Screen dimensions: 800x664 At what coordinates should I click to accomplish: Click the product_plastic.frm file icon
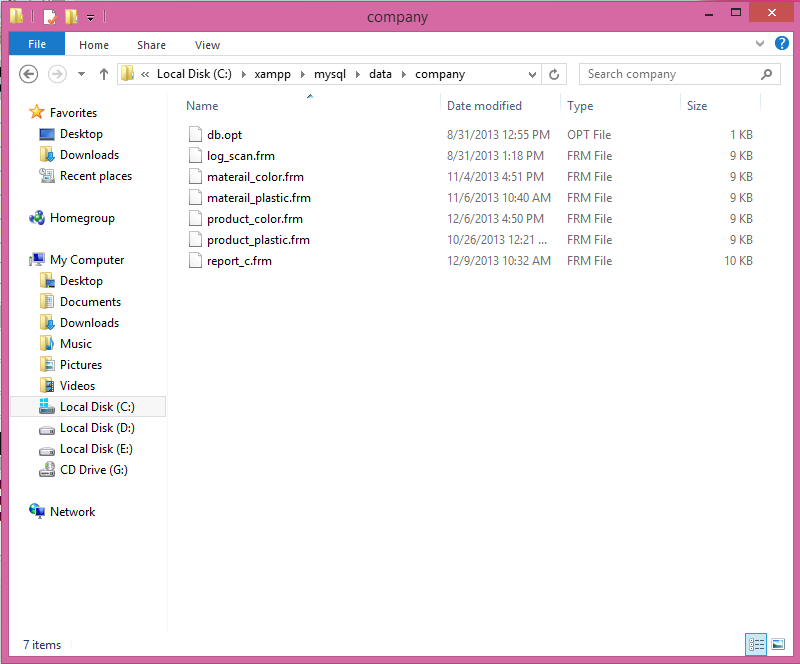point(195,239)
